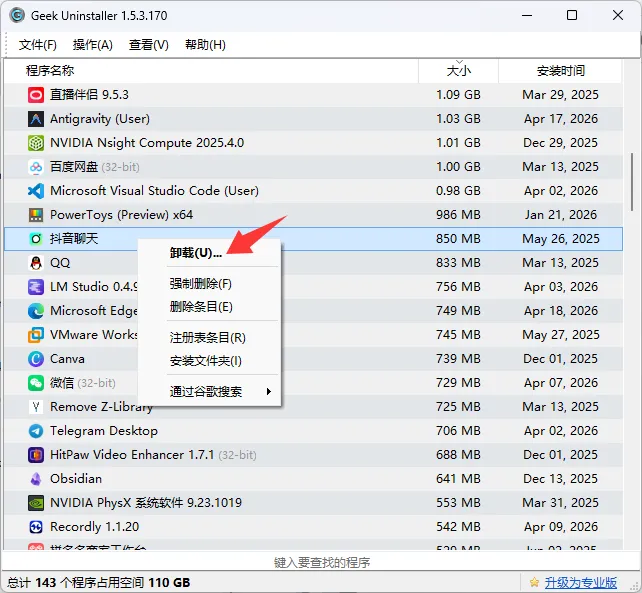This screenshot has height=593, width=642.
Task: Click the vertical scrollbar thumb of the list
Action: pyautogui.click(x=632, y=182)
